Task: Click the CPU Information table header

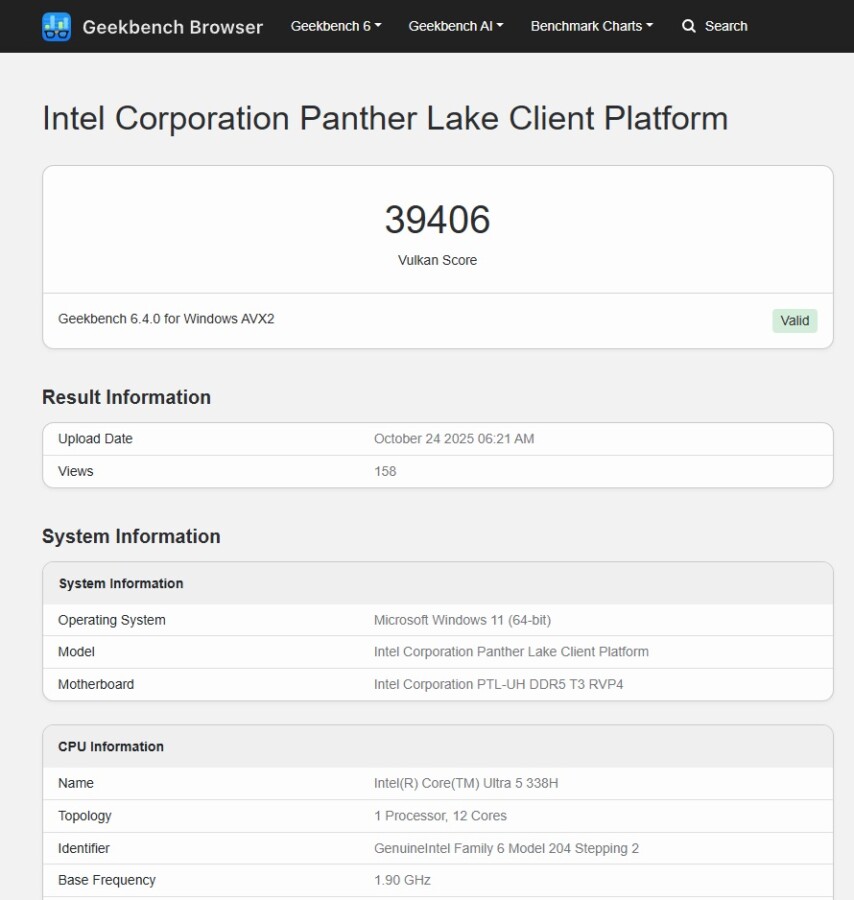Action: (111, 747)
